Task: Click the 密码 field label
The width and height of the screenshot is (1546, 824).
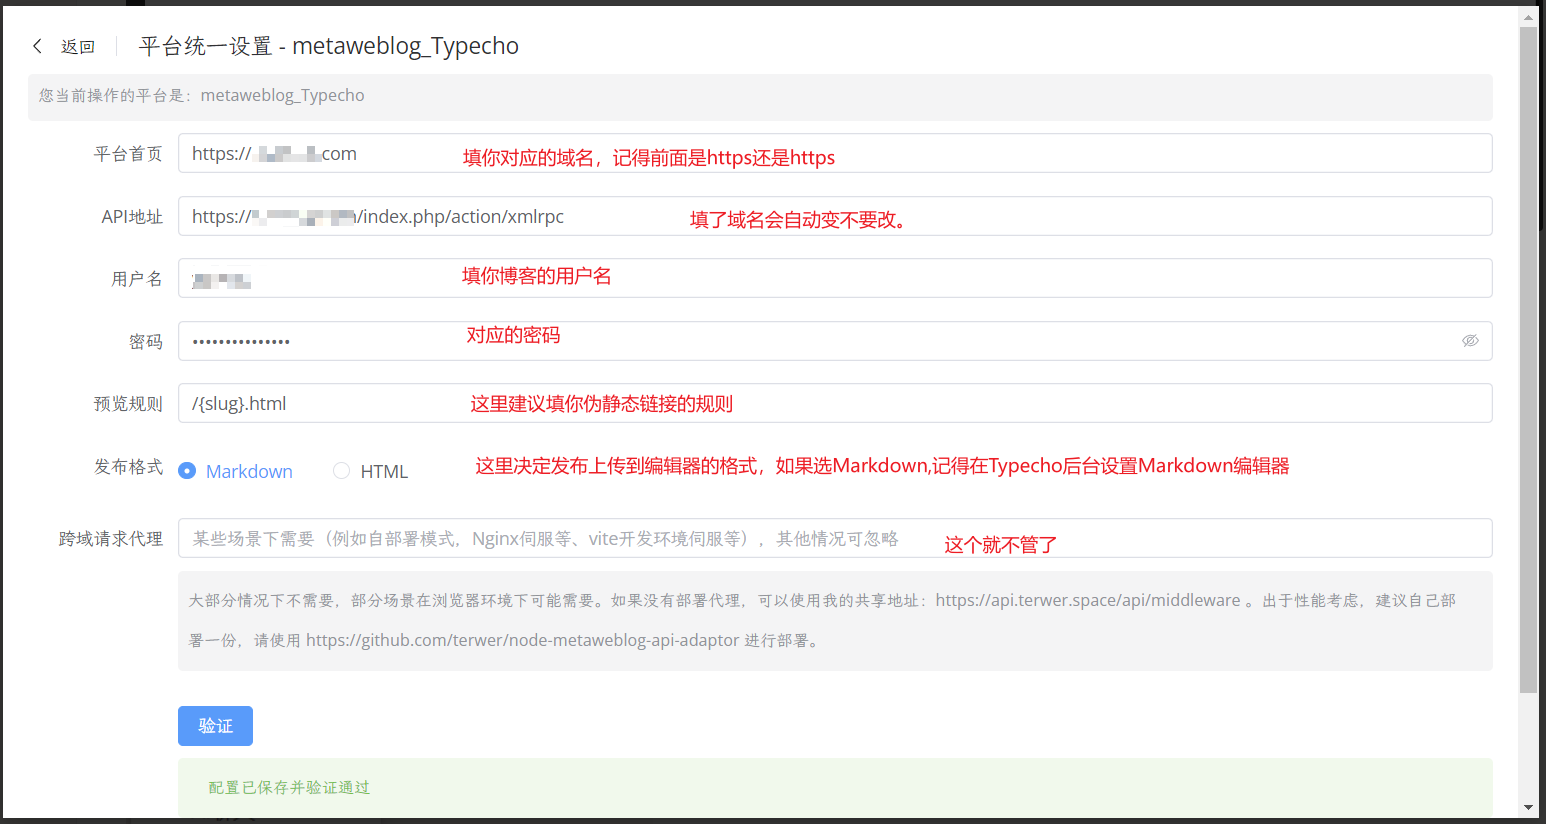Action: [x=146, y=342]
